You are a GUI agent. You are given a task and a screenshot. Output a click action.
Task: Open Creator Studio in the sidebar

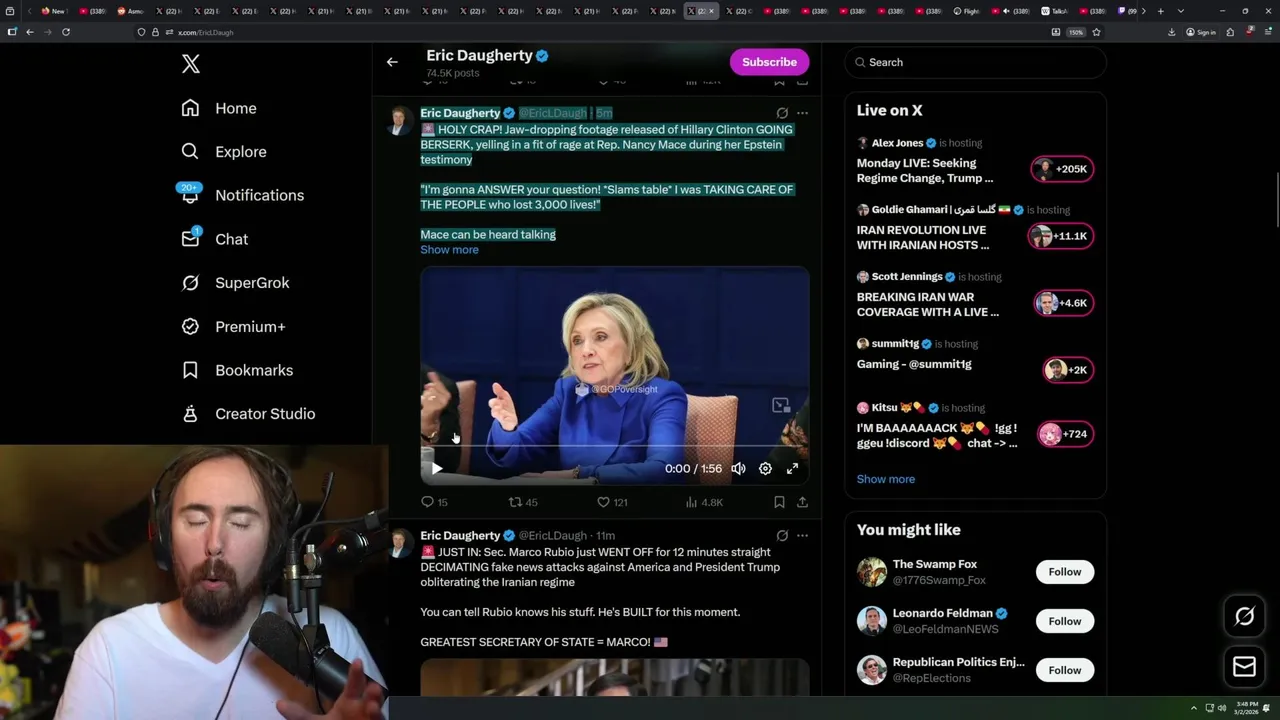248,414
